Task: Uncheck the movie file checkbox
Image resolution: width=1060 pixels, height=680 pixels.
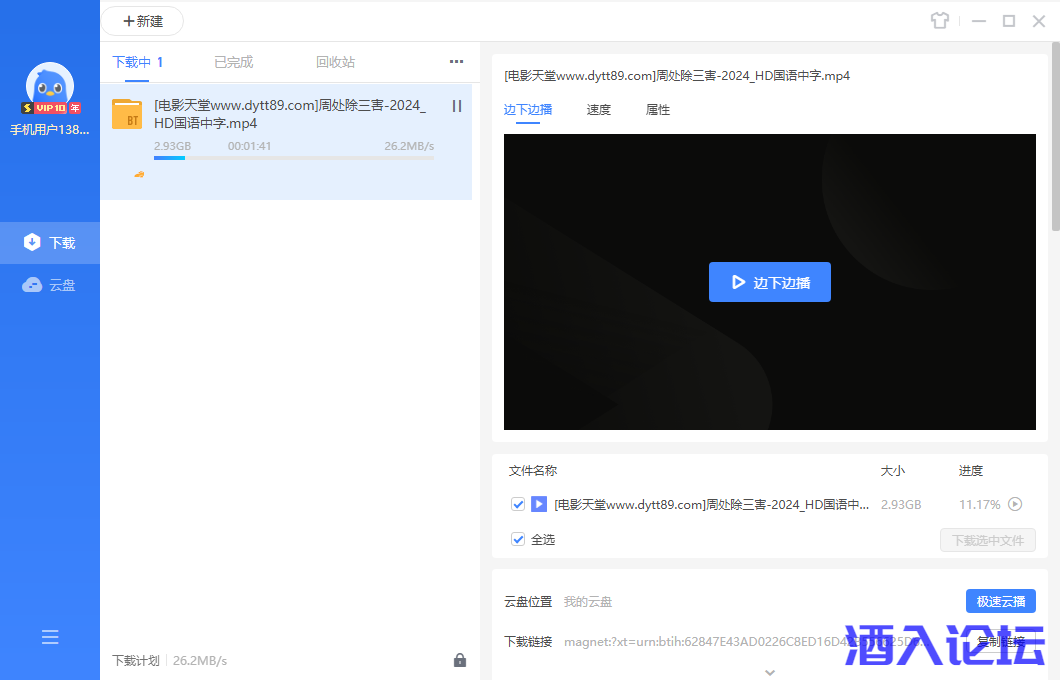Action: 518,504
